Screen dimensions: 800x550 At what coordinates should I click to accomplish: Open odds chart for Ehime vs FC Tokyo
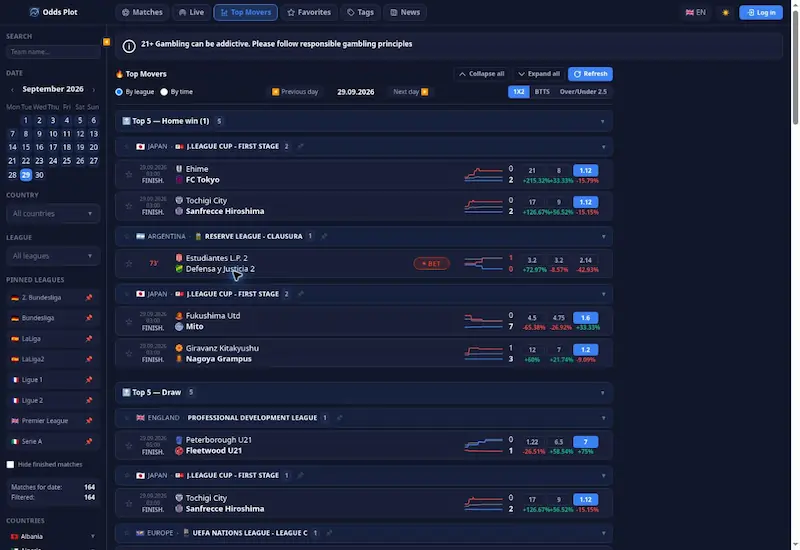pyautogui.click(x=483, y=174)
